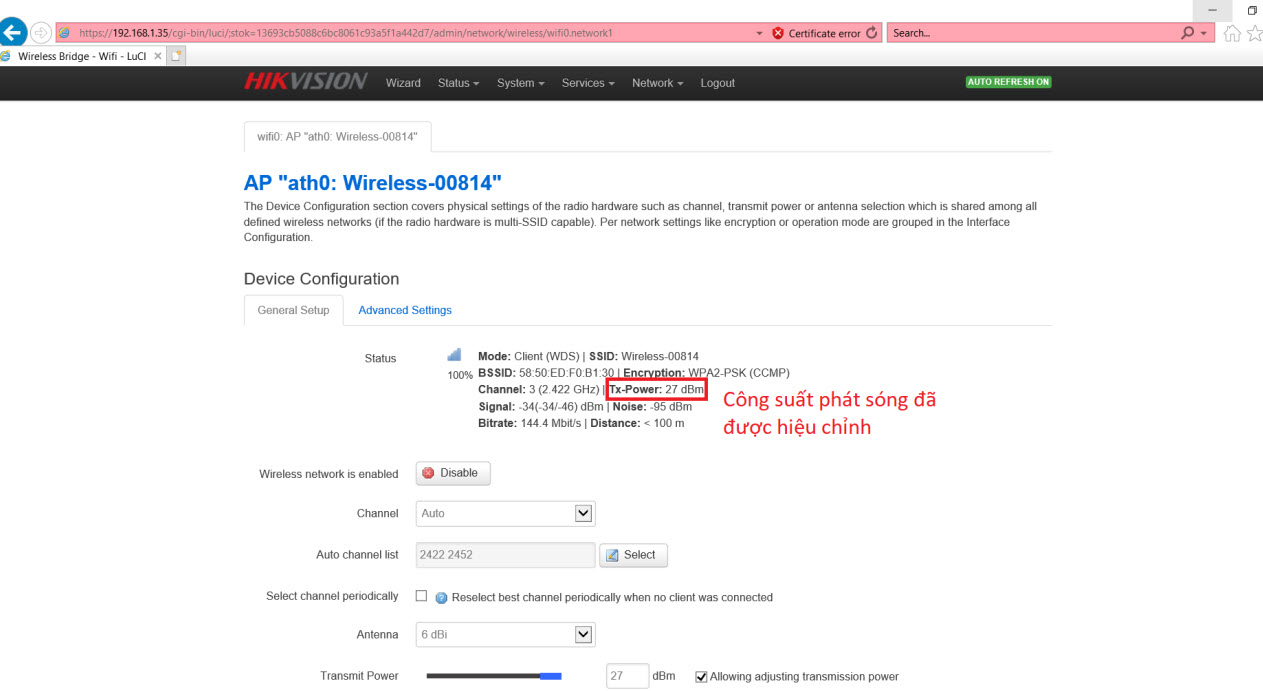Click Select button next to auto channel list
The image size is (1263, 691).
click(633, 555)
